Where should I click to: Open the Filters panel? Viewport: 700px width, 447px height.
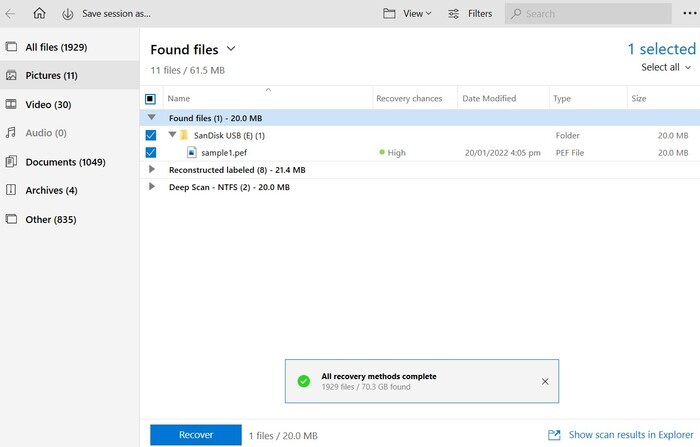tap(470, 14)
